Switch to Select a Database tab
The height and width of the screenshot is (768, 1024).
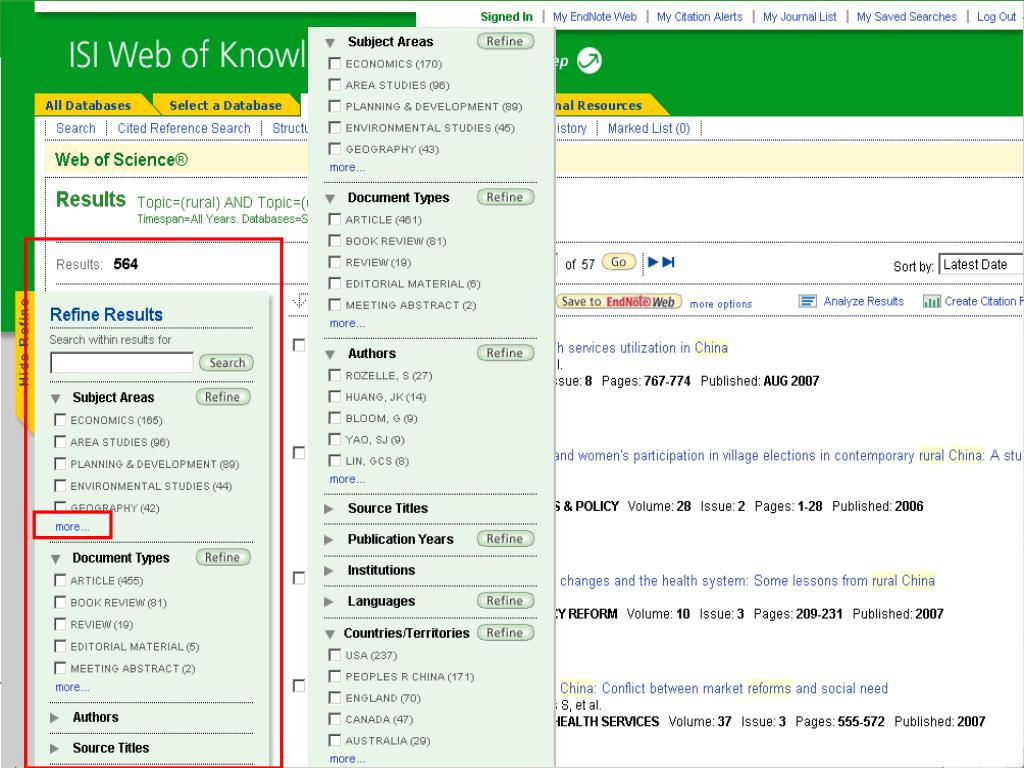225,105
